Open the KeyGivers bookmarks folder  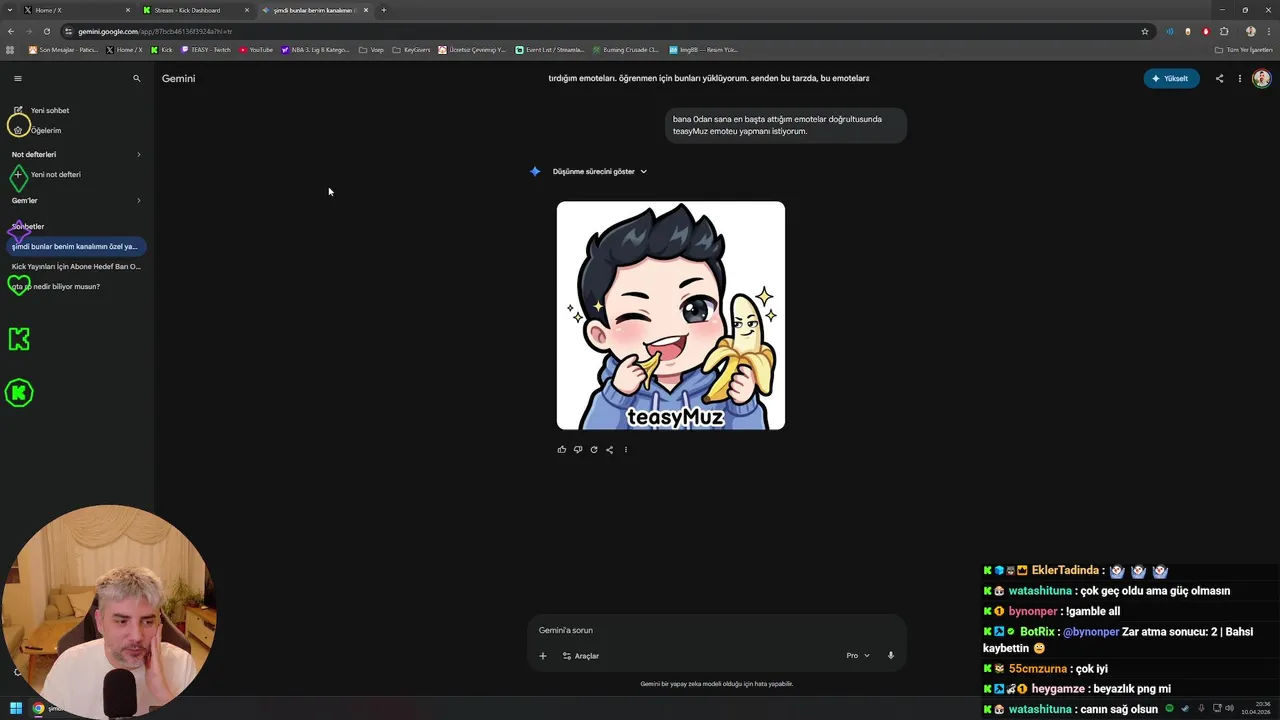coord(411,49)
